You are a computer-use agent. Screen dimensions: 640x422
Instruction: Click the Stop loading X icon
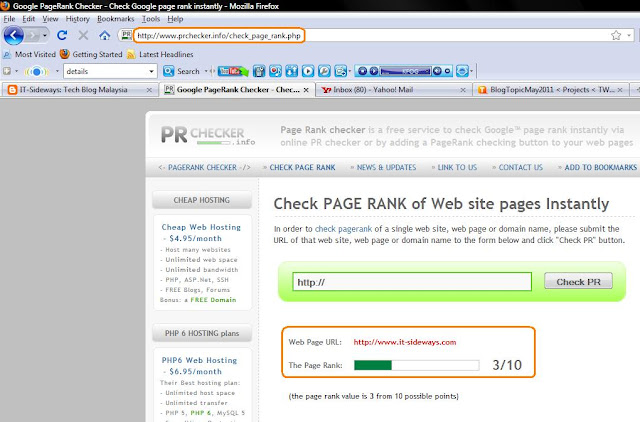[83, 36]
